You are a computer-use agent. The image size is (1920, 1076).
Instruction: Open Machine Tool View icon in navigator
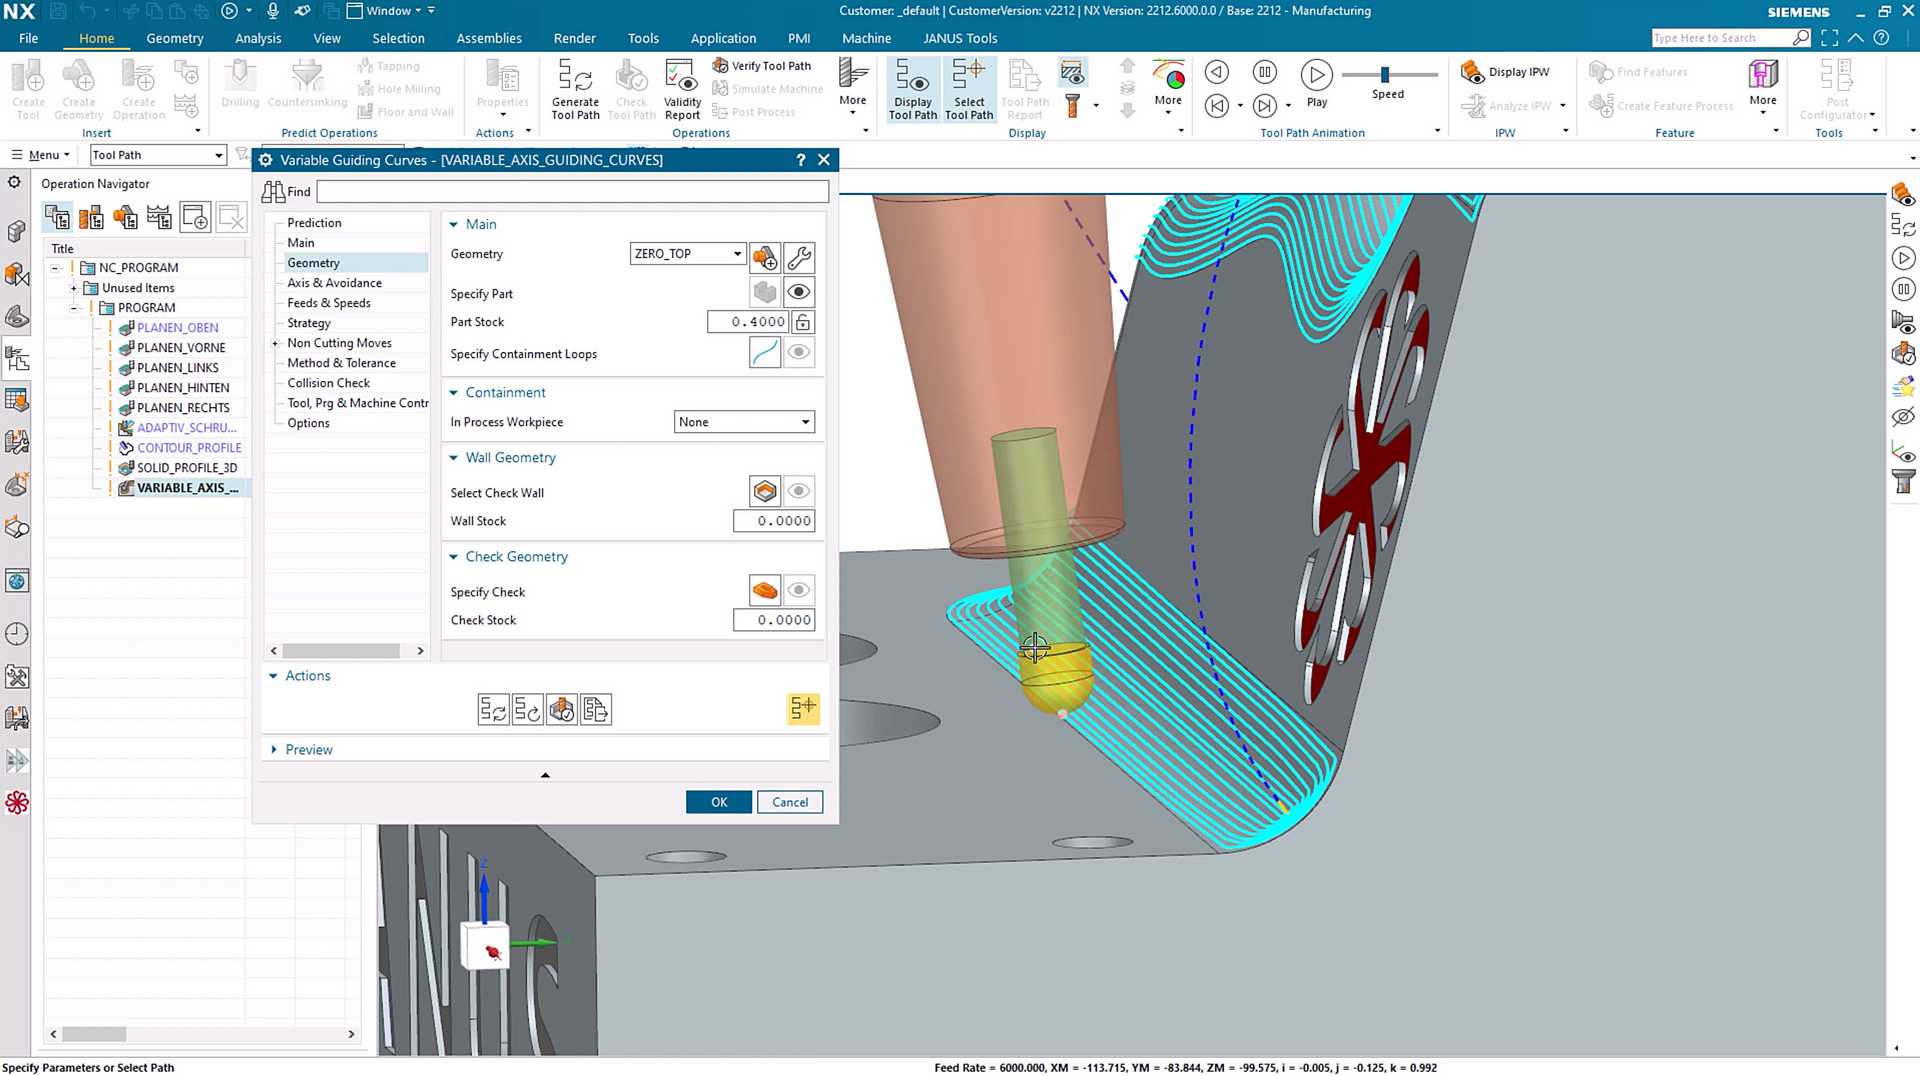click(91, 217)
